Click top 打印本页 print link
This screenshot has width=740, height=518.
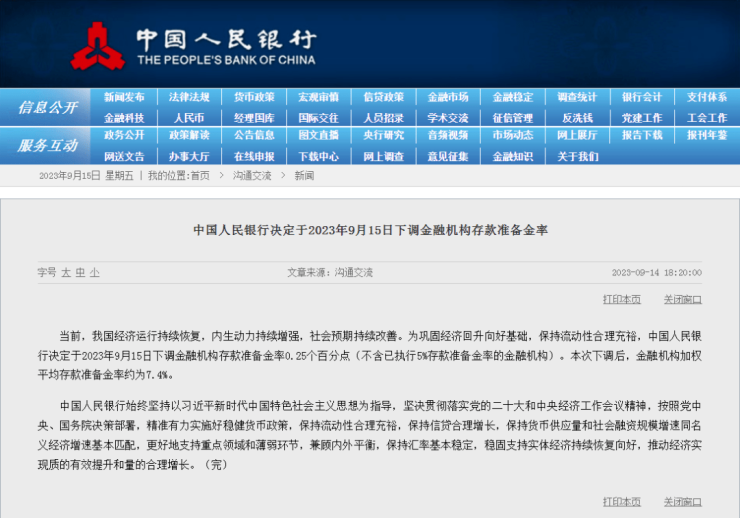pyautogui.click(x=621, y=299)
